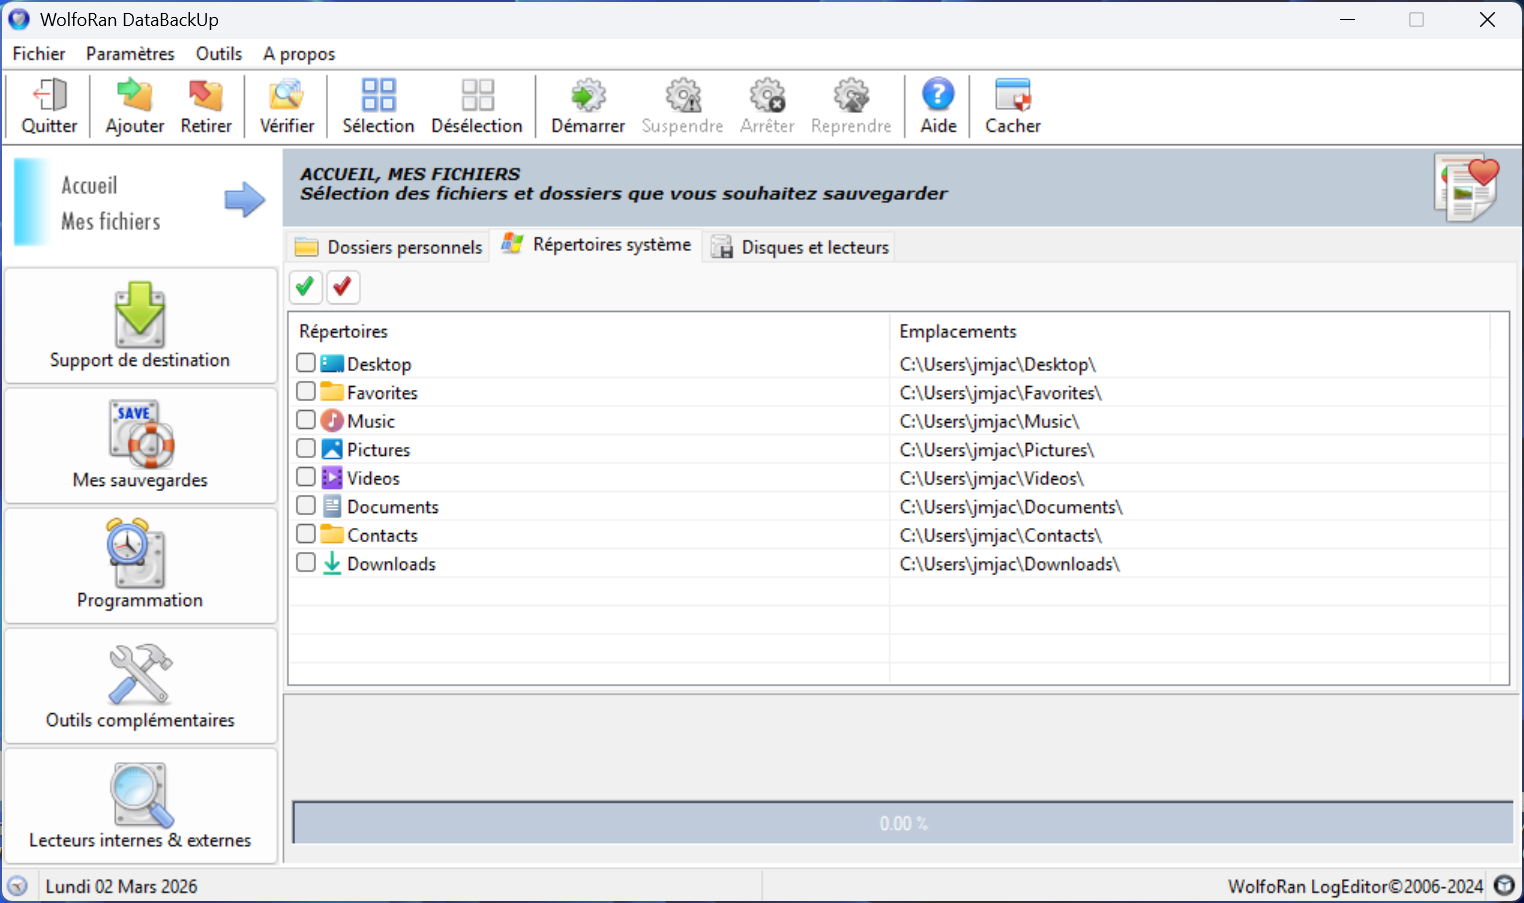Check the Desktop folder checkbox
The image size is (1524, 903).
(306, 363)
